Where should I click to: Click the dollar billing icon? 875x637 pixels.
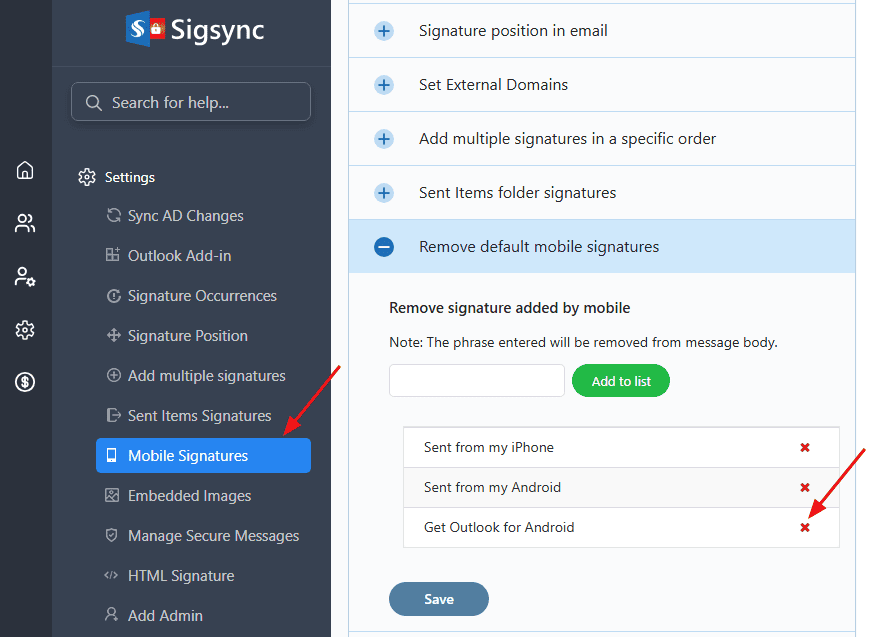click(25, 382)
